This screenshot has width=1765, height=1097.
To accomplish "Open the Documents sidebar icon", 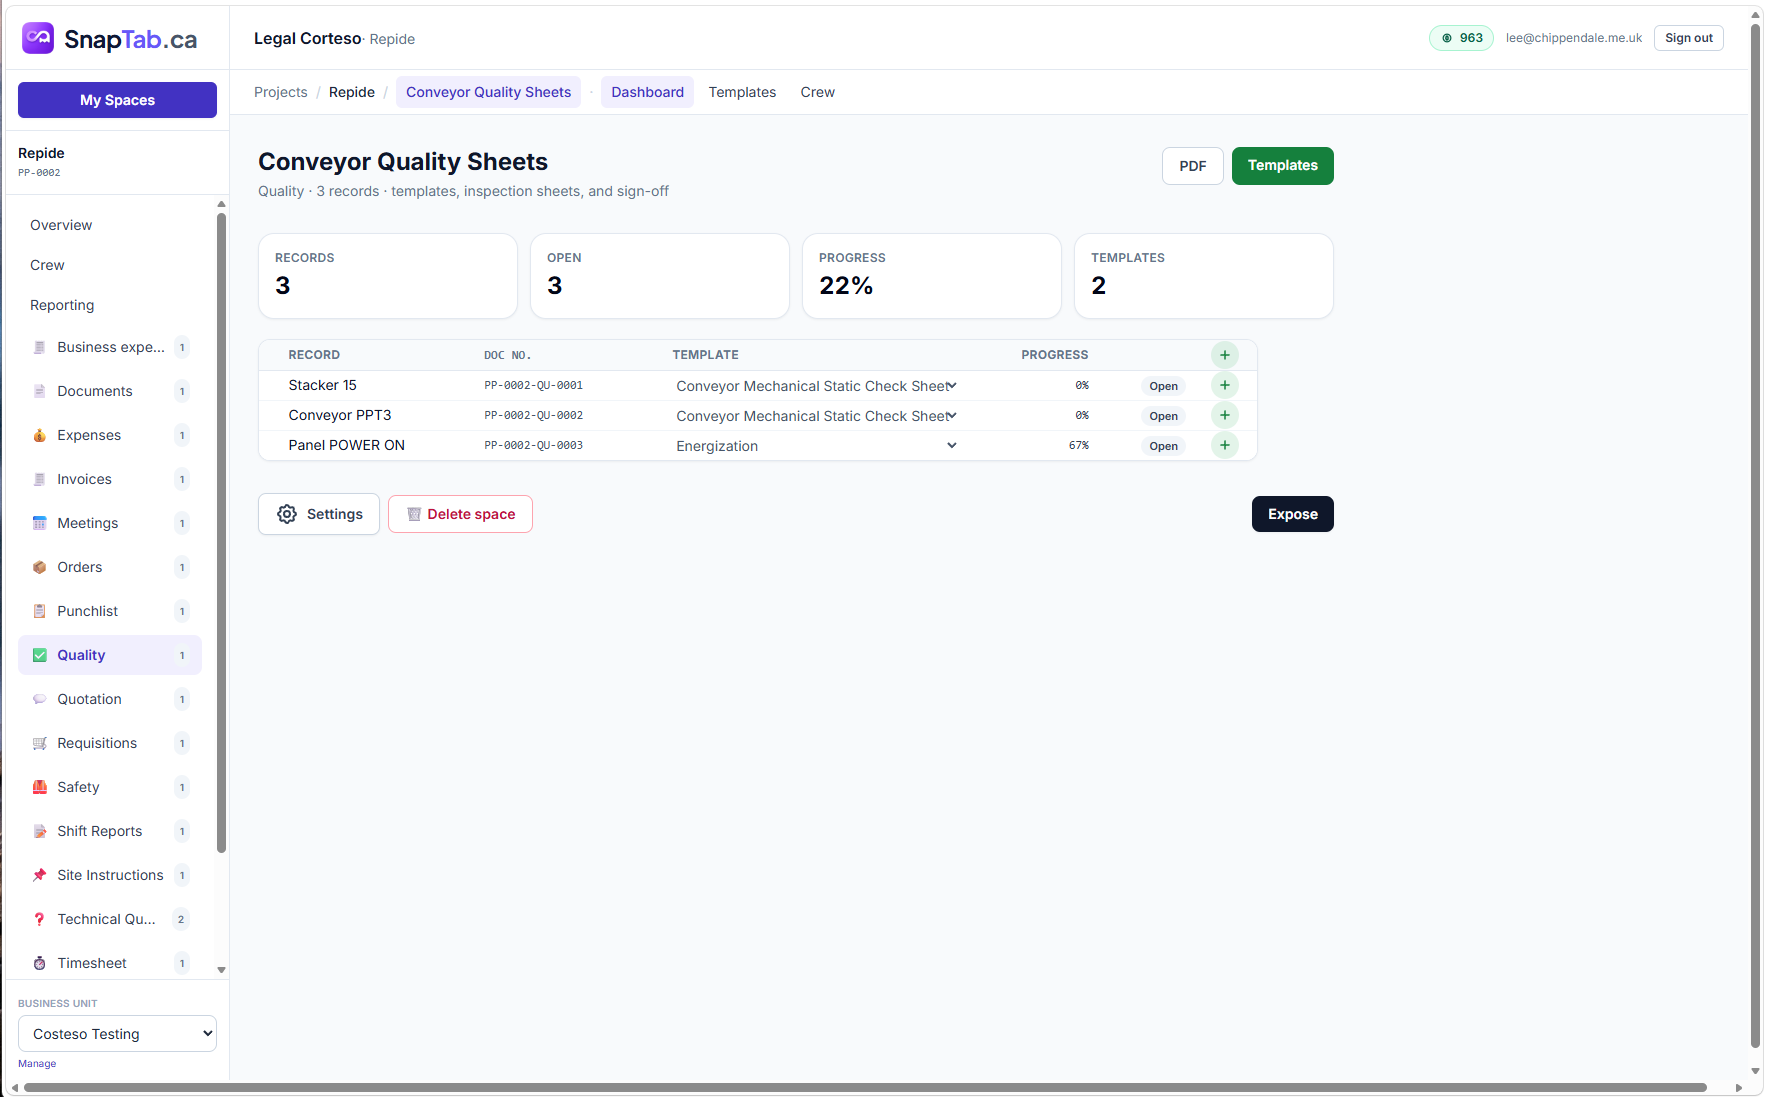I will pyautogui.click(x=40, y=391).
